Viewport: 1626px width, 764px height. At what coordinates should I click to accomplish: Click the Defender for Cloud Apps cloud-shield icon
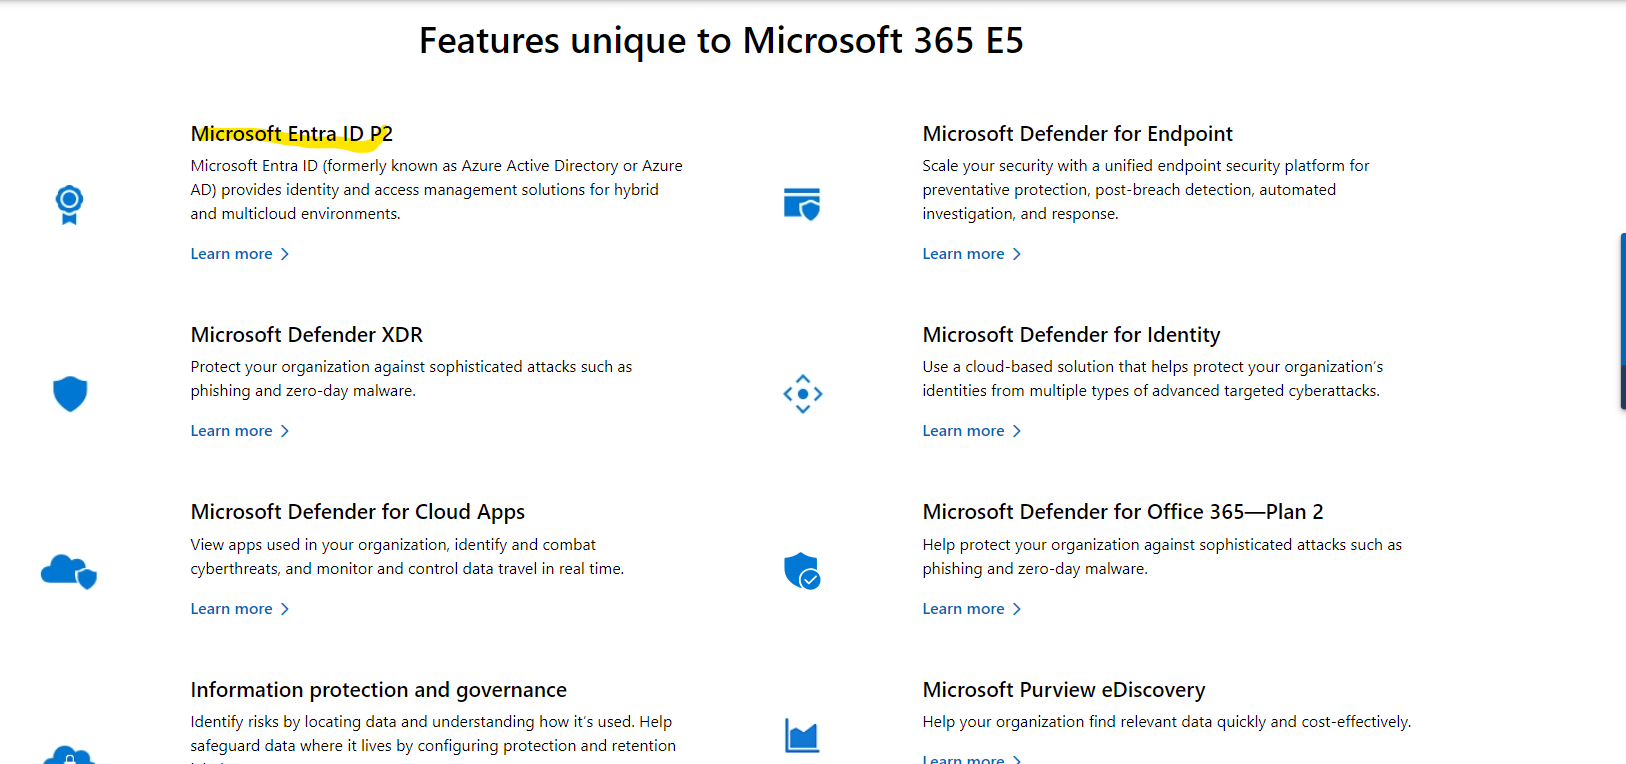click(69, 571)
